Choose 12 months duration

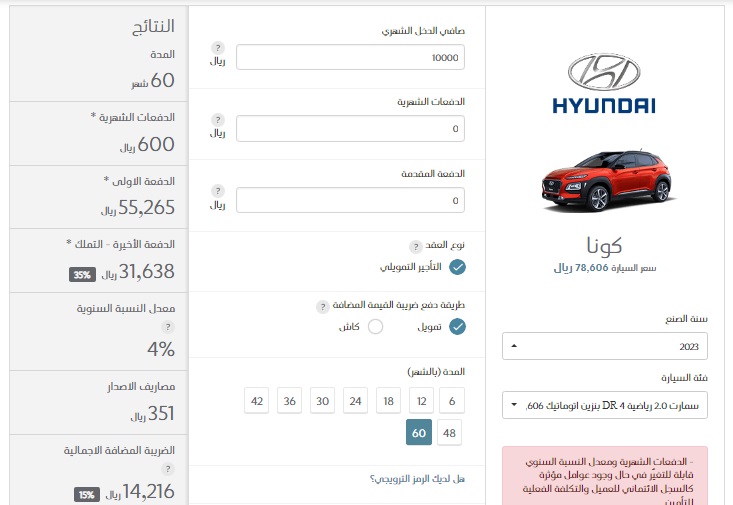(421, 400)
